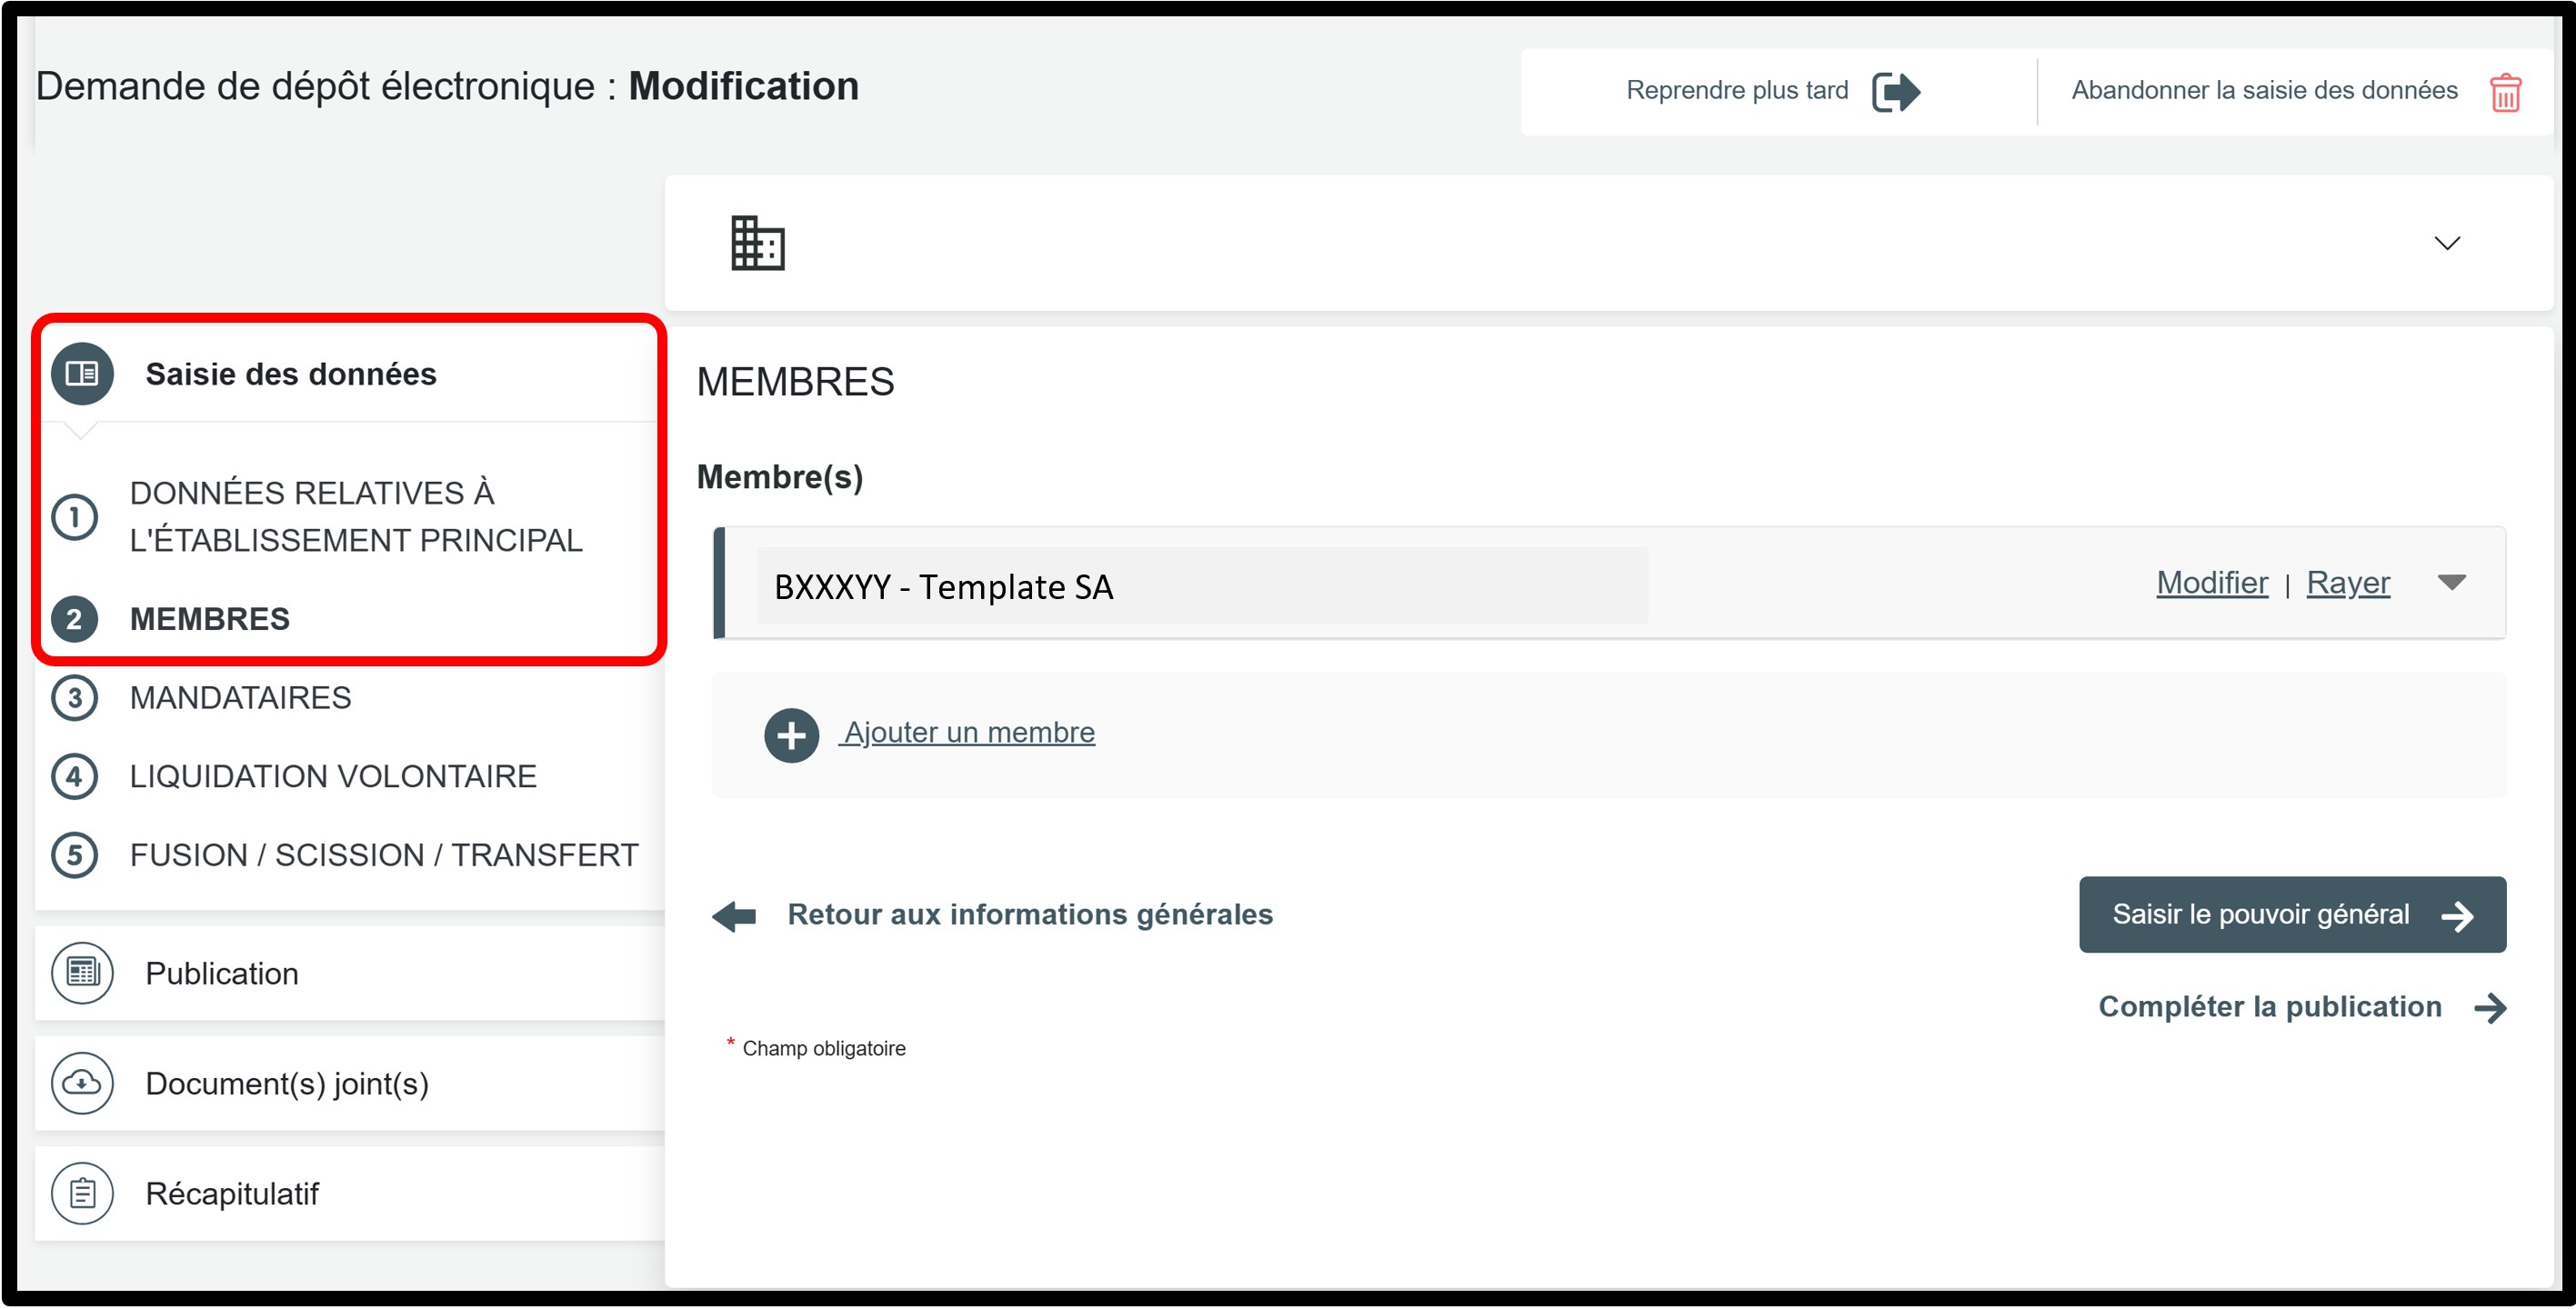Click the Rayer link for Template SA

[2347, 582]
